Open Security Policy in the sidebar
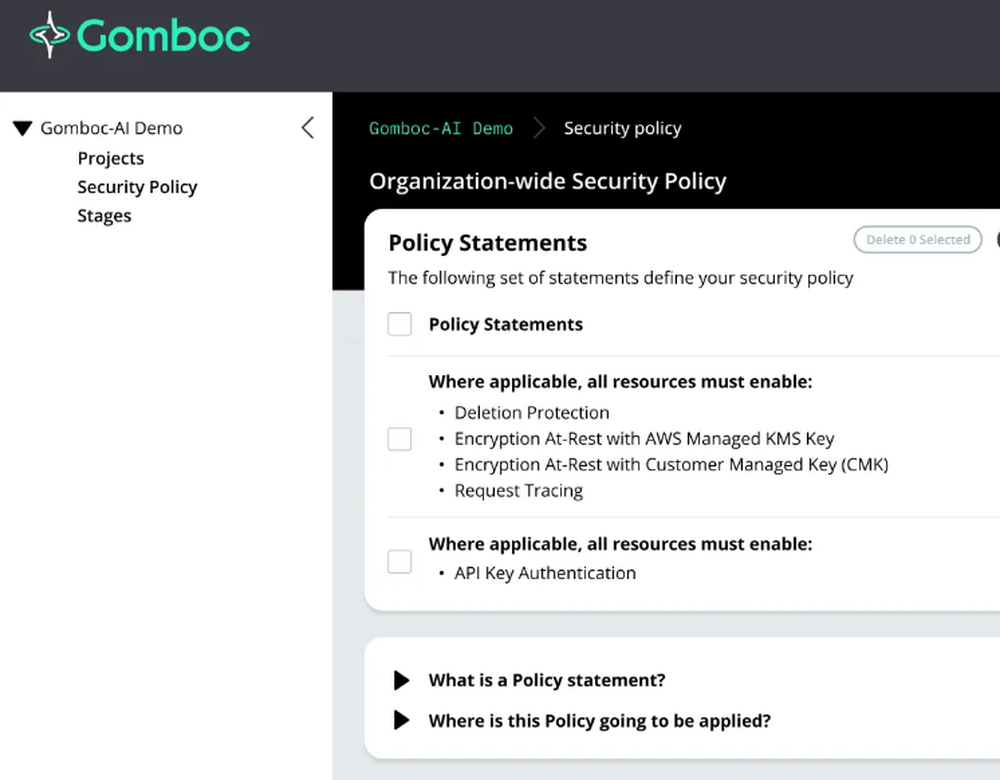This screenshot has height=780, width=1000. (137, 187)
